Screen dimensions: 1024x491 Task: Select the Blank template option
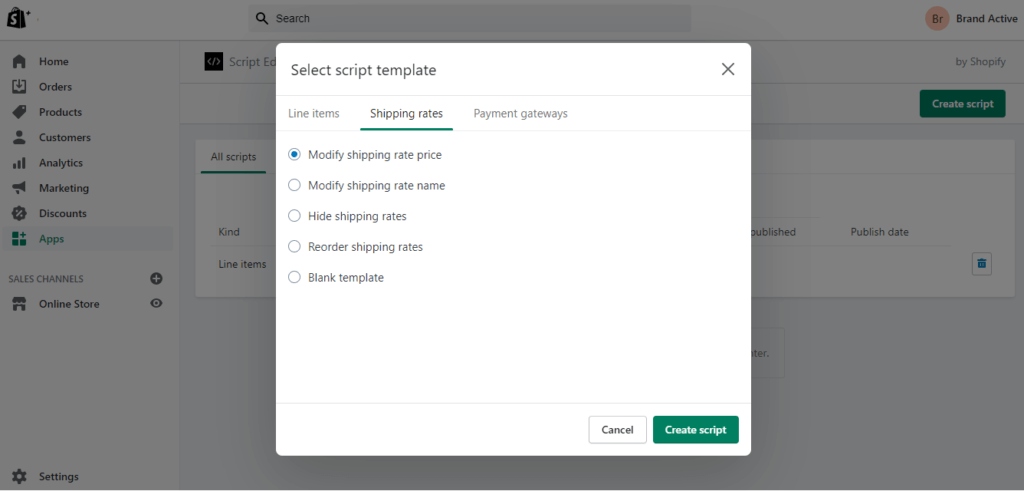pyautogui.click(x=294, y=278)
